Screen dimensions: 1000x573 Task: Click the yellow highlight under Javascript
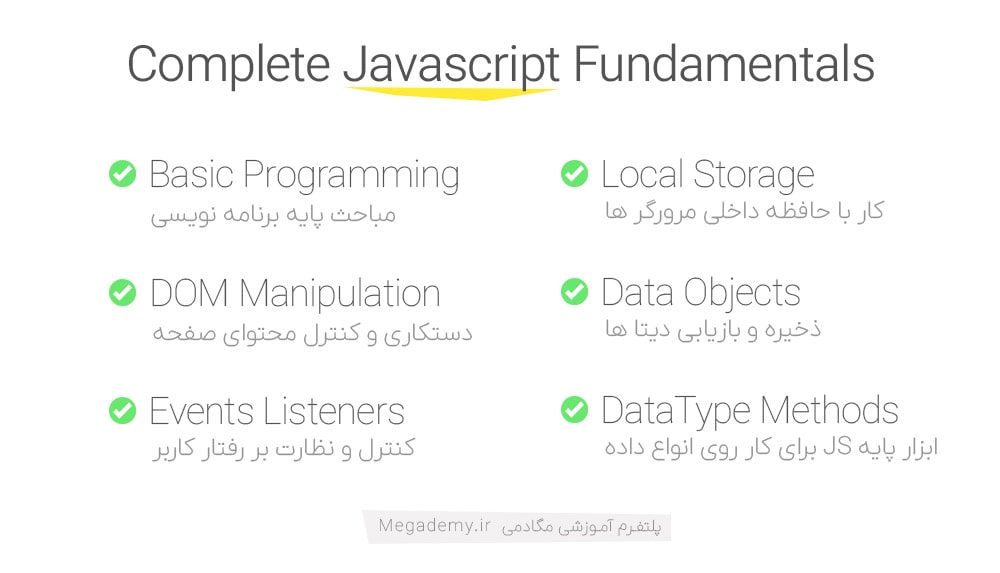pyautogui.click(x=452, y=94)
